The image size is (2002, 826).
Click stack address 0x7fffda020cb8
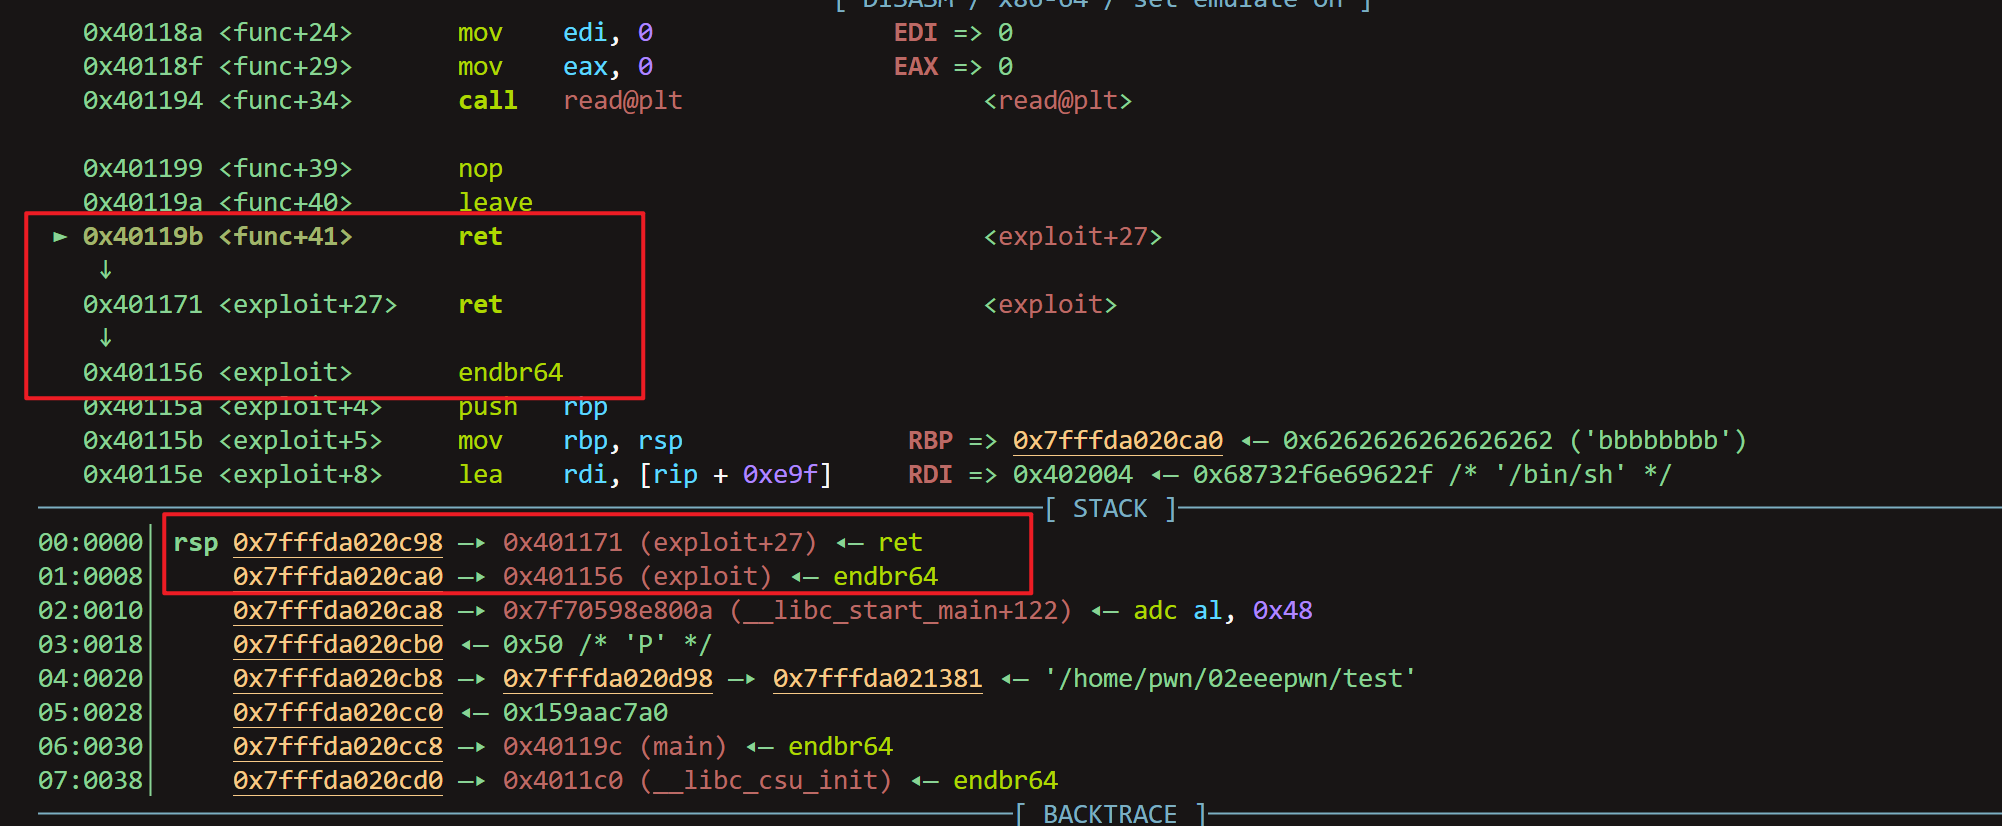[338, 679]
